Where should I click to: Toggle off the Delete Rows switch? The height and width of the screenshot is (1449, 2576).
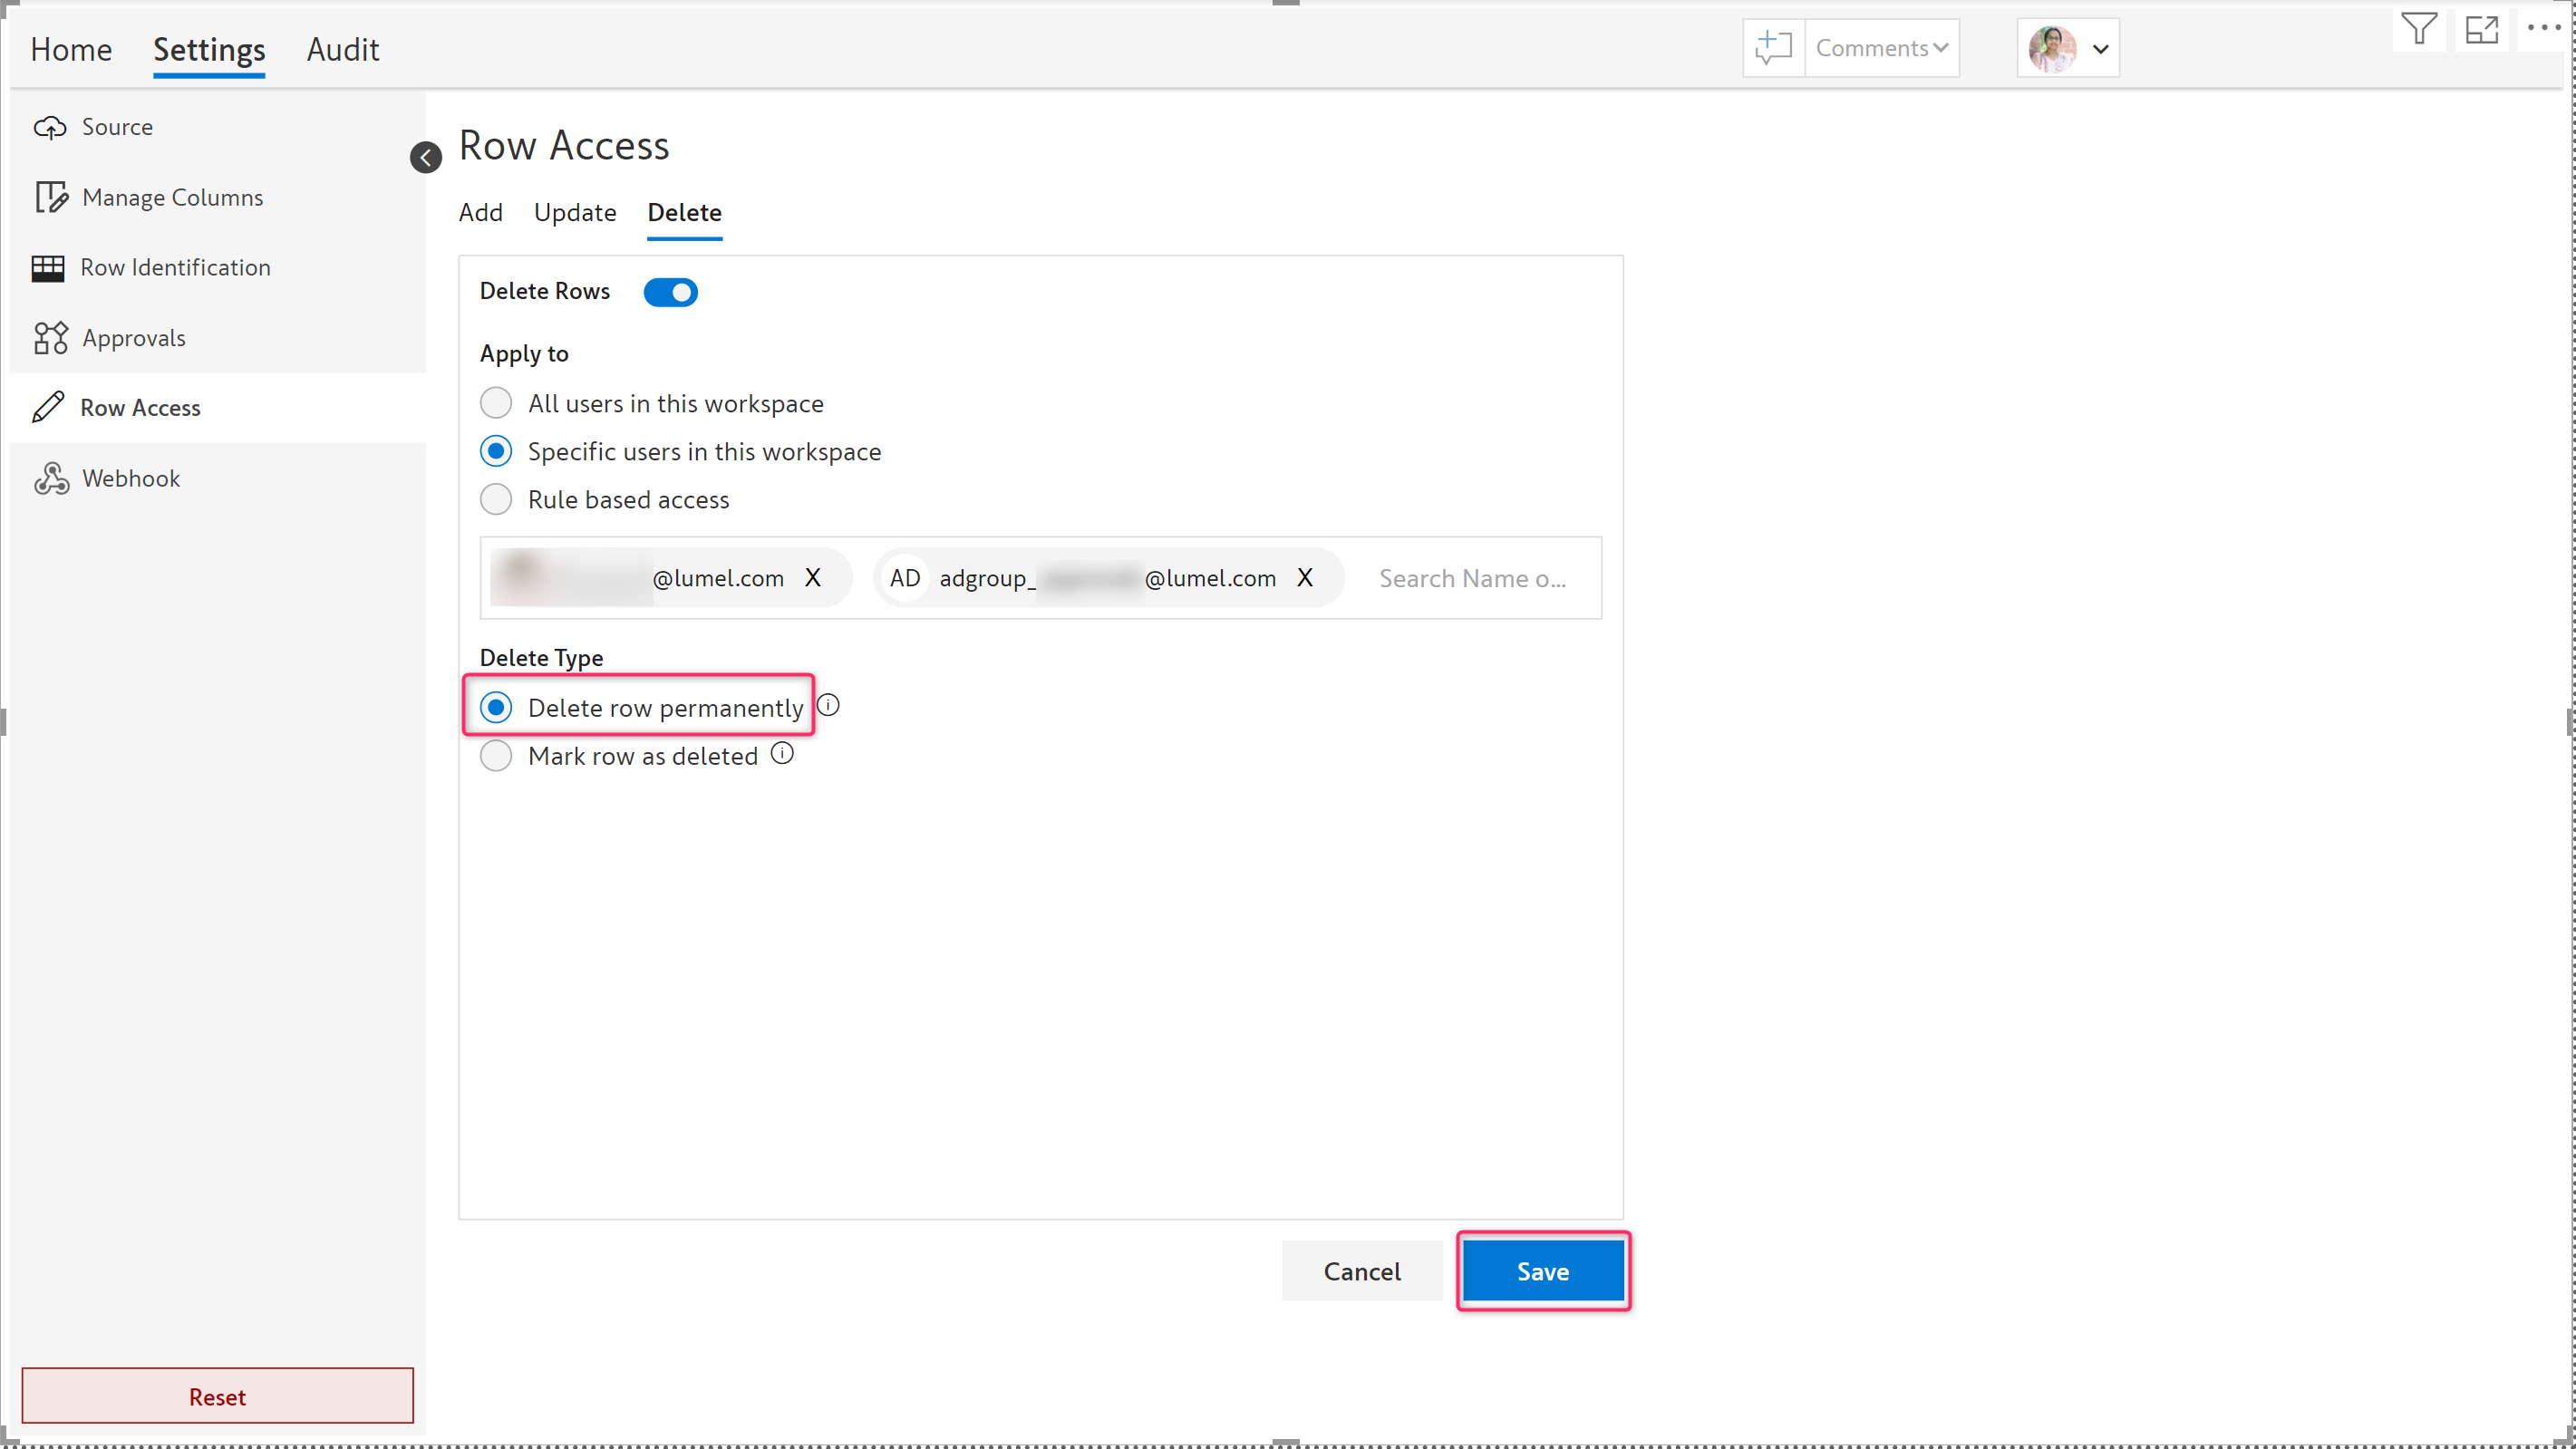tap(670, 292)
